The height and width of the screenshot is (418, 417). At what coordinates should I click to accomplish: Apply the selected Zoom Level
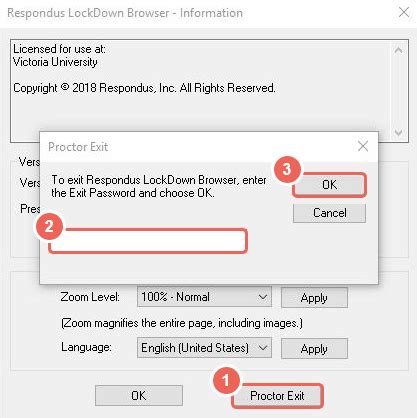314,298
